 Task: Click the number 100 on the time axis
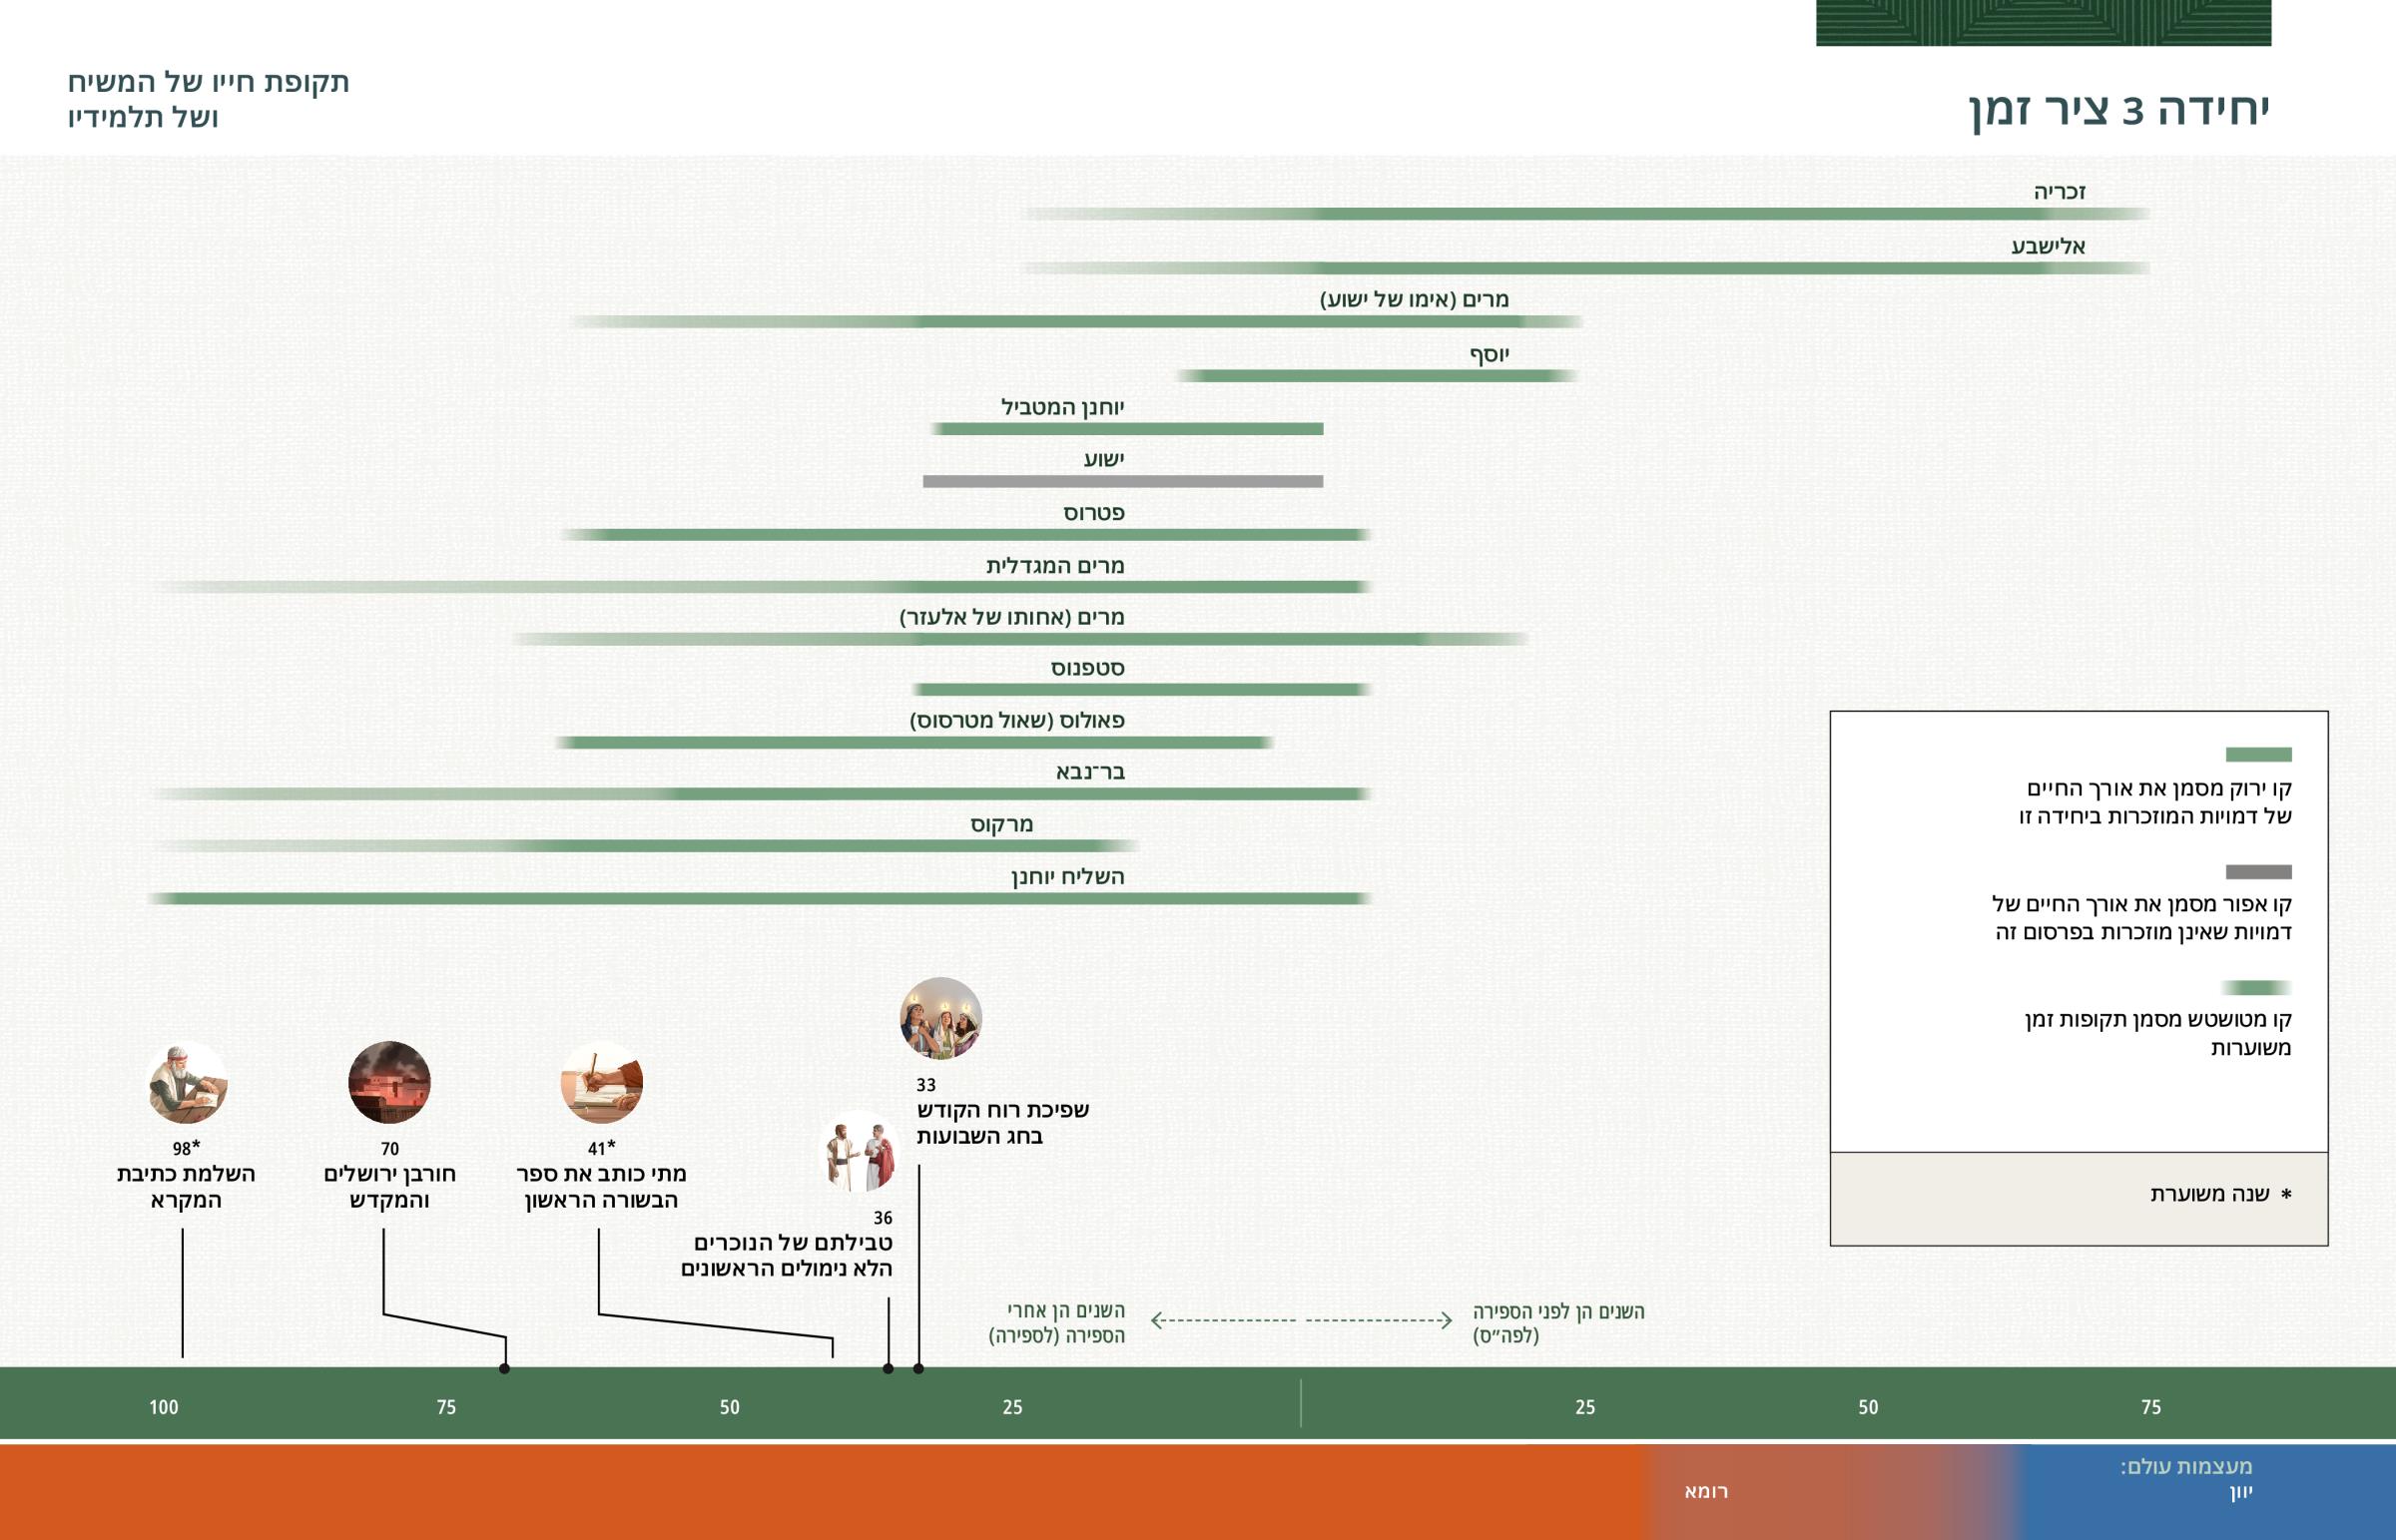point(164,1407)
